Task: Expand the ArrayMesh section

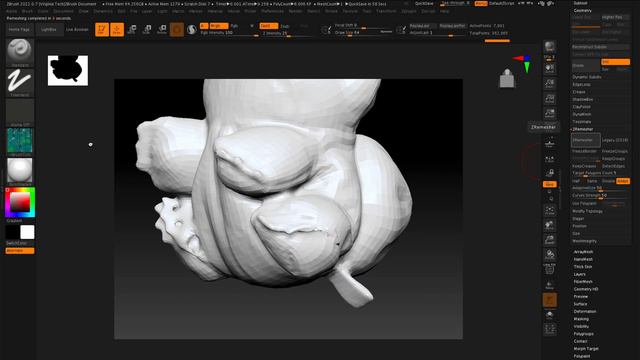Action: (x=583, y=252)
